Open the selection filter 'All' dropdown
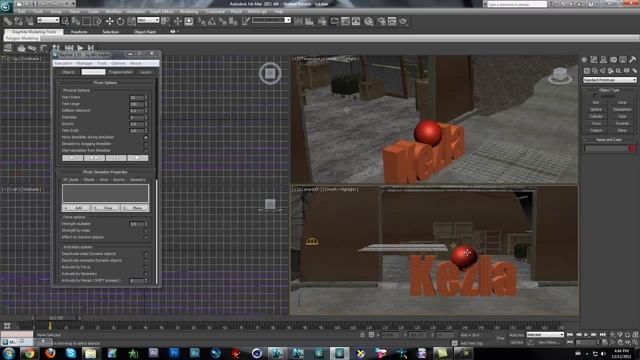The width and height of the screenshot is (640, 360). (x=48, y=20)
